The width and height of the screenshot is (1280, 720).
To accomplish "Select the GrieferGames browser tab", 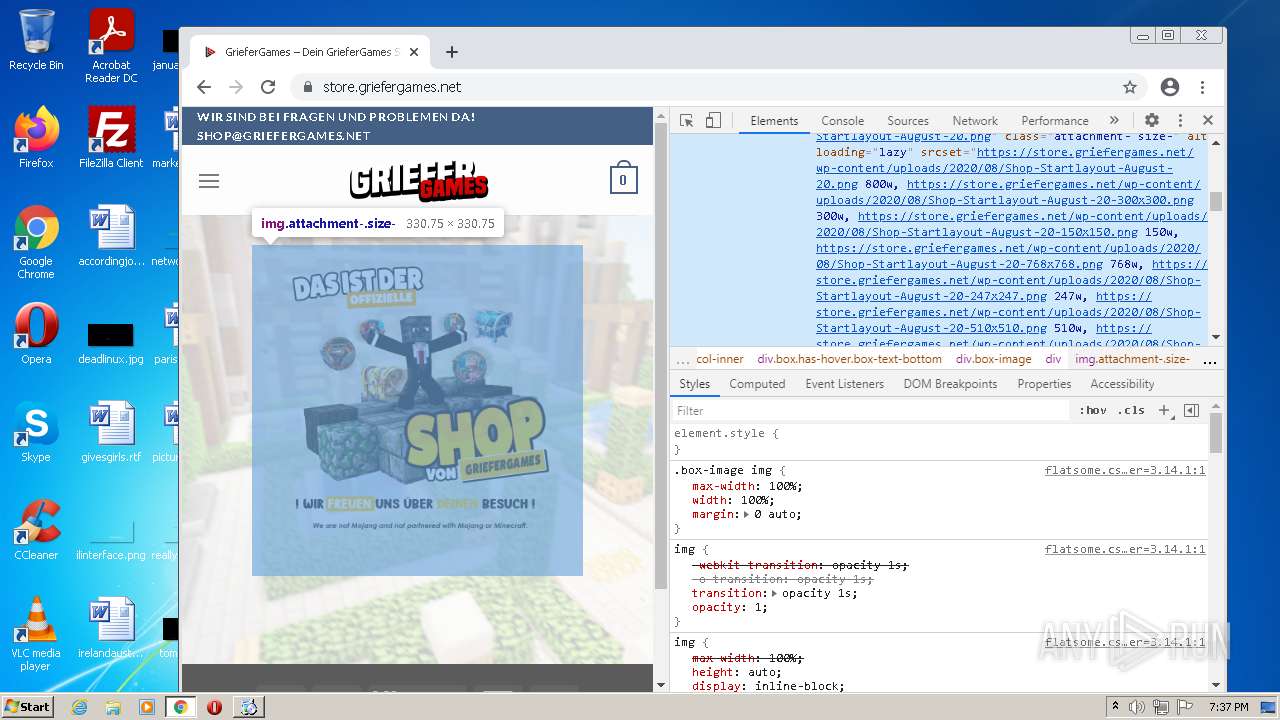I will point(312,52).
